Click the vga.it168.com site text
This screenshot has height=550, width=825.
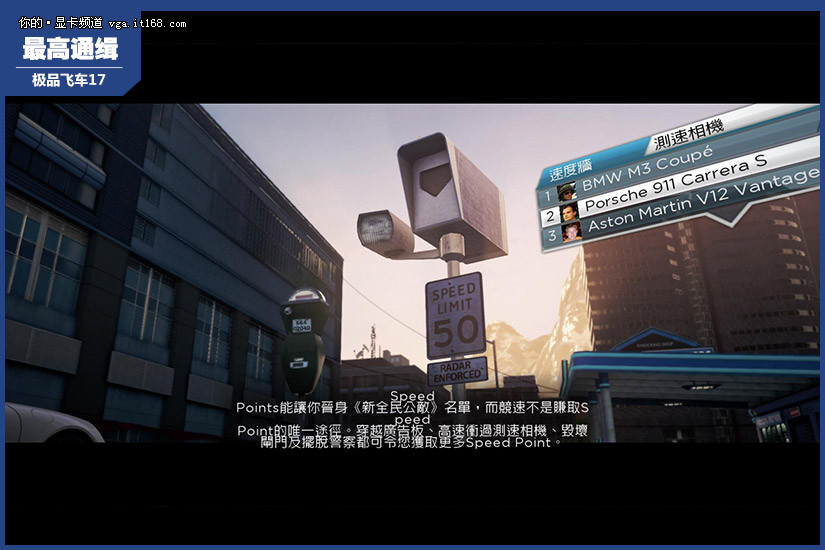(147, 24)
